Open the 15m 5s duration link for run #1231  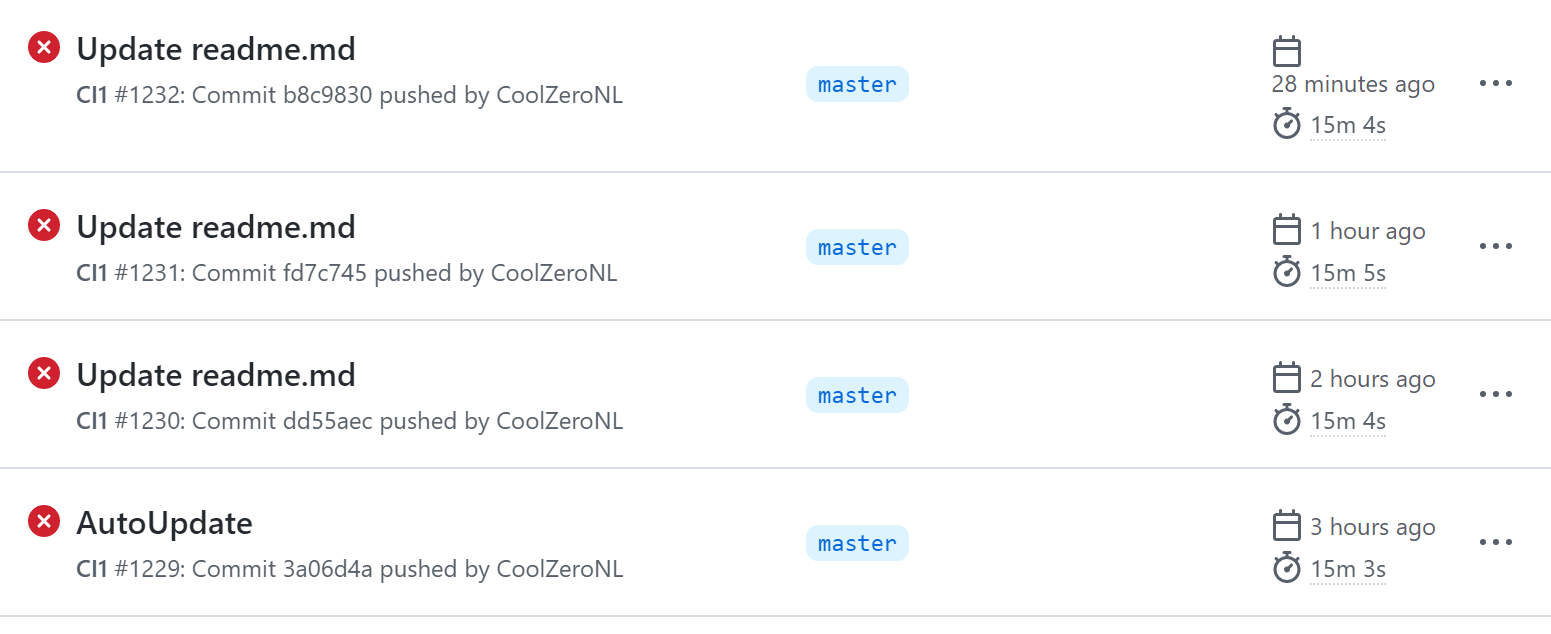[x=1348, y=272]
